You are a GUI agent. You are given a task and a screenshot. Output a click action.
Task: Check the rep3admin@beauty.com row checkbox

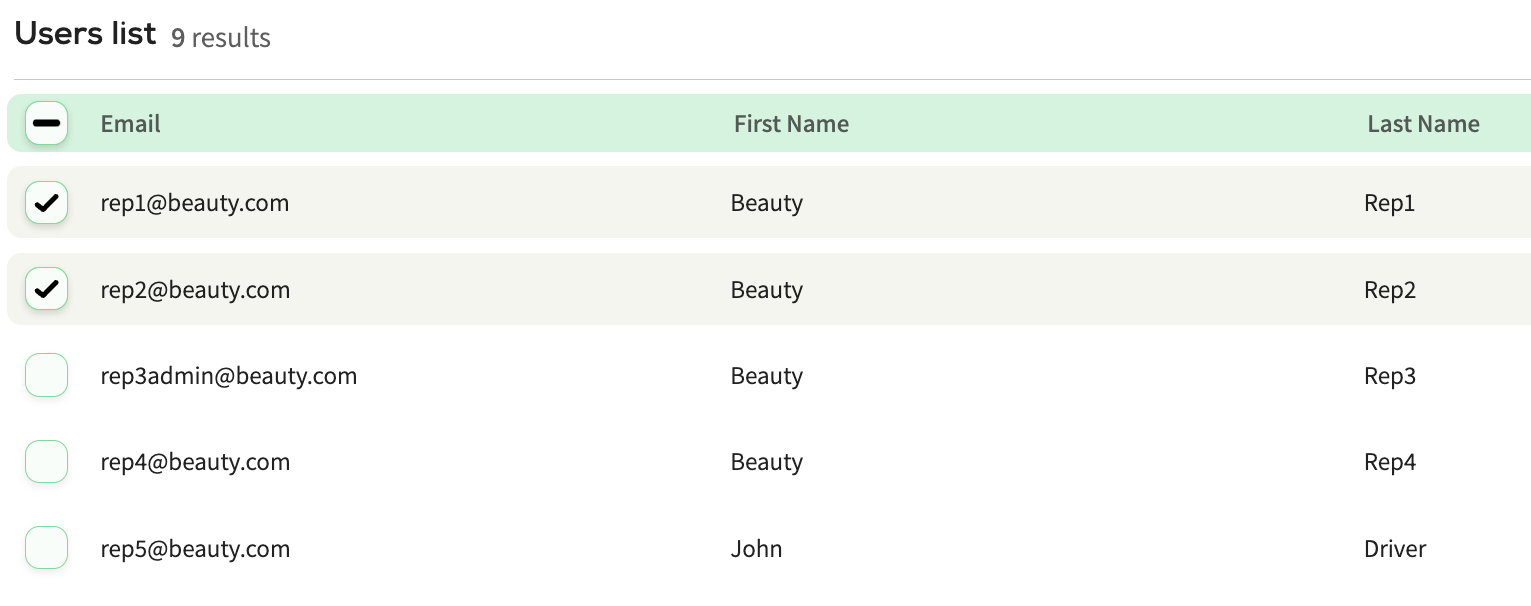coord(46,376)
